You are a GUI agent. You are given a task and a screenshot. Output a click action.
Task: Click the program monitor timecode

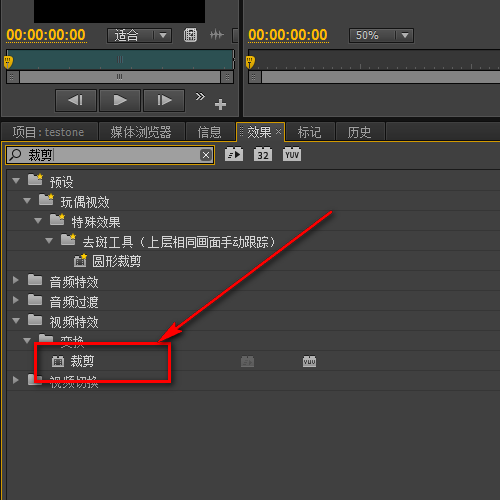tap(288, 35)
